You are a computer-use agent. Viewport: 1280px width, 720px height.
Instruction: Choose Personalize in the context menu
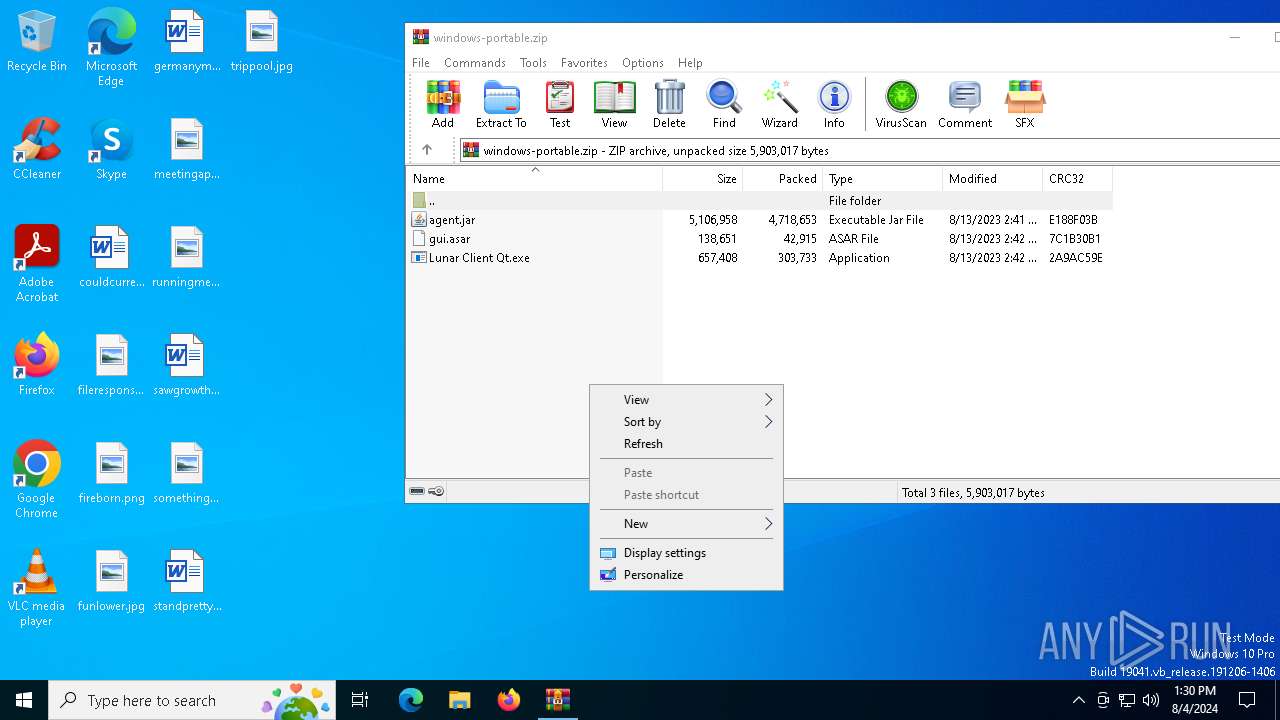click(686, 574)
